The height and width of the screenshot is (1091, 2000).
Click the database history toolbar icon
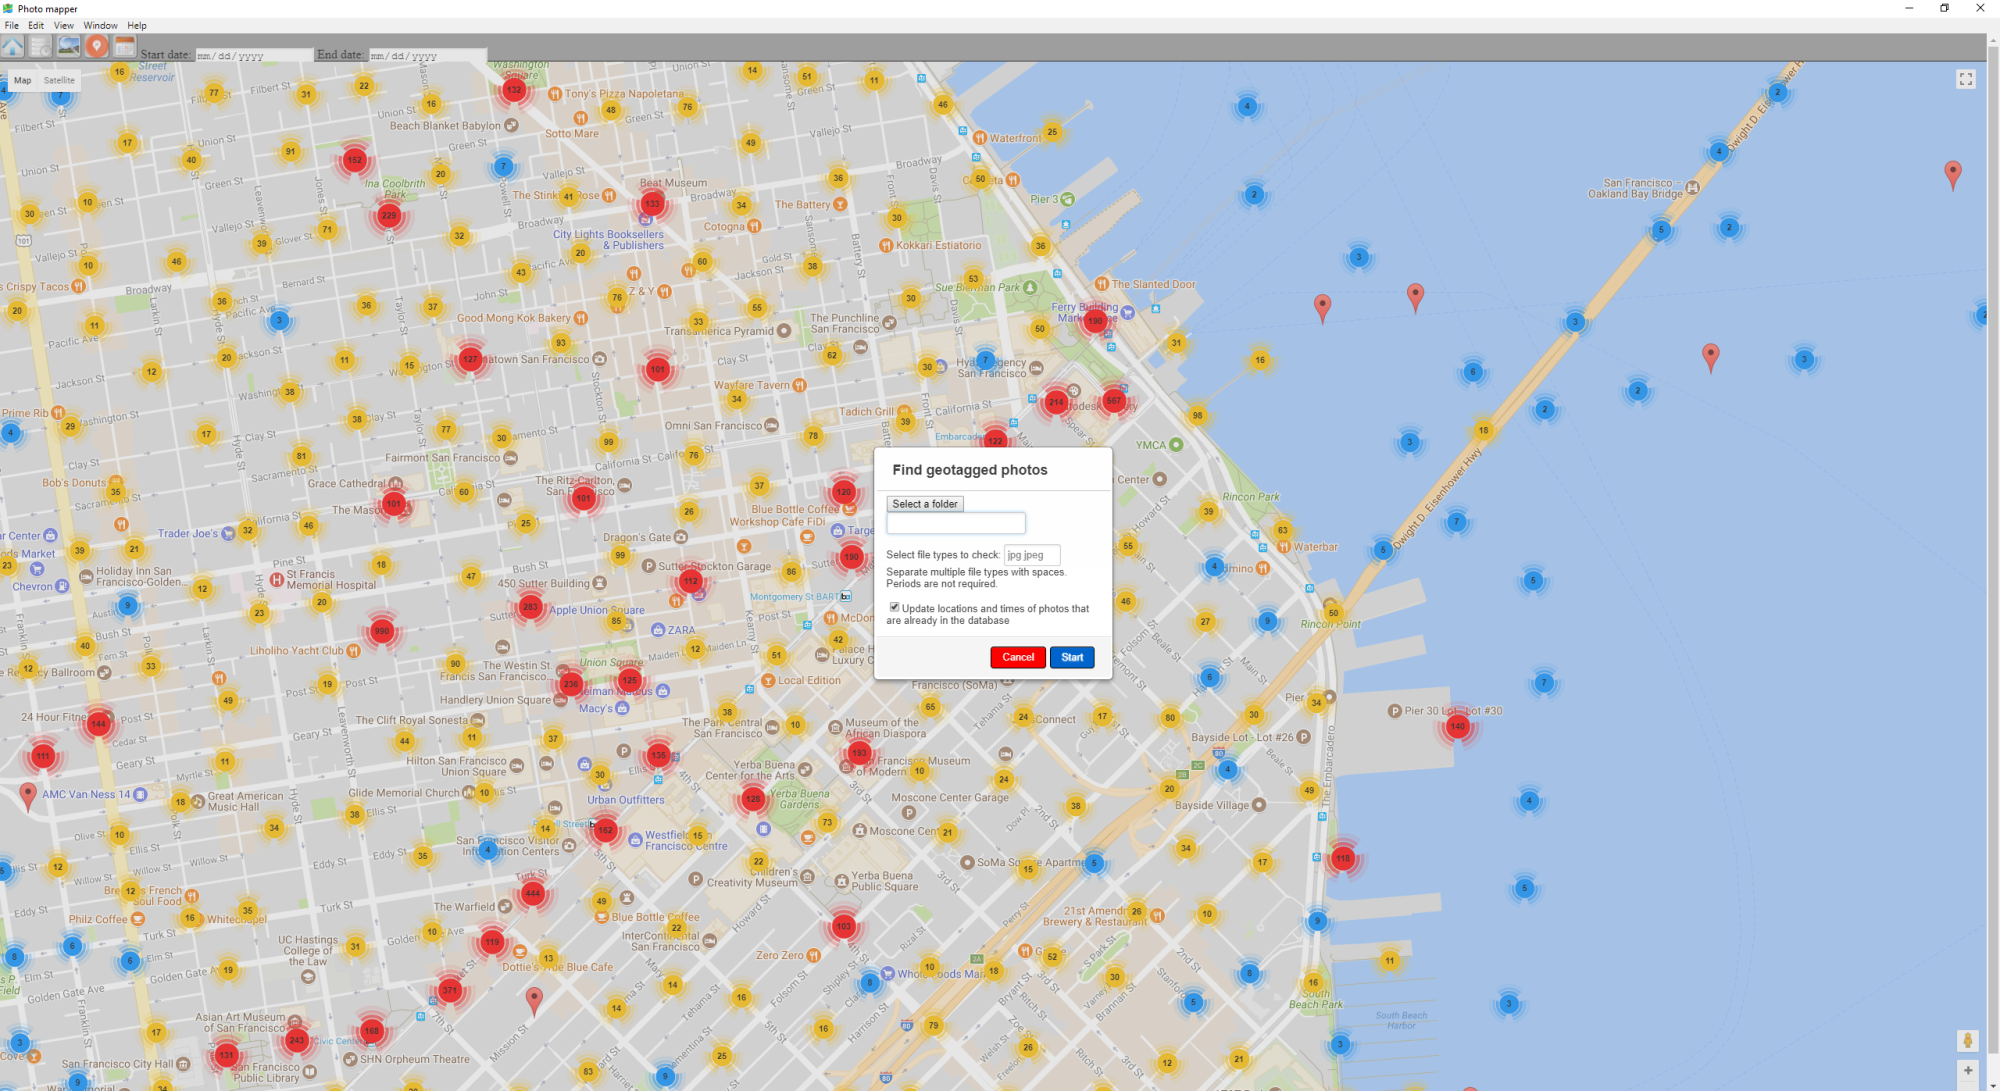click(41, 47)
